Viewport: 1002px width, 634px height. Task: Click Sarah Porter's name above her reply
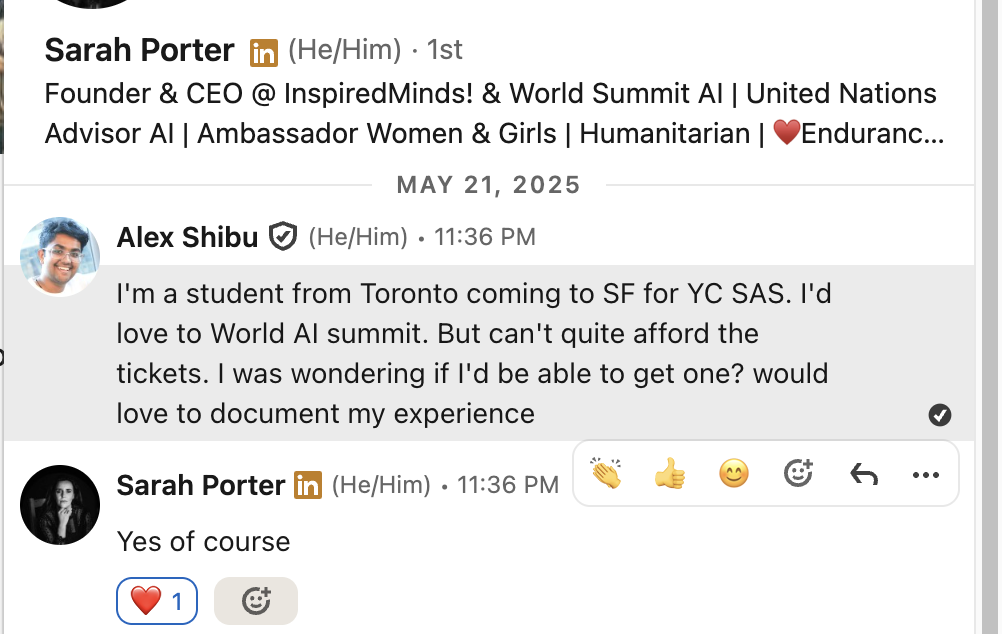tap(201, 486)
